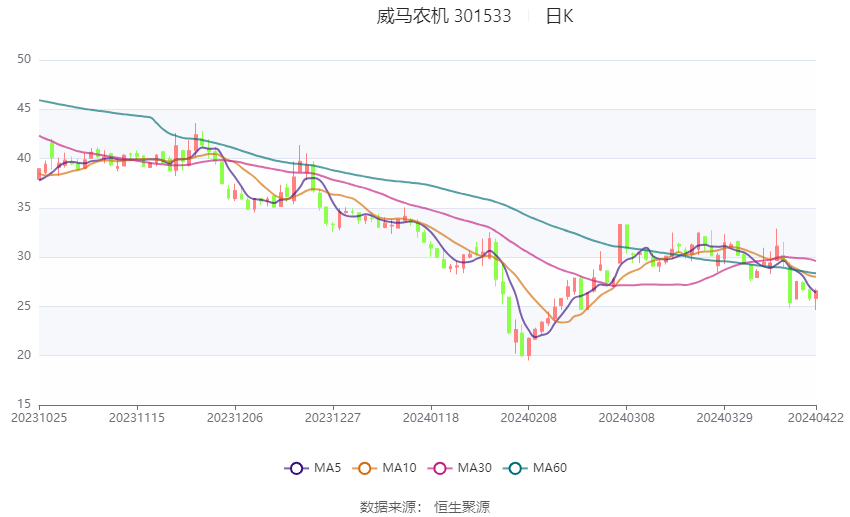
Task: Hide the MA5 line via its label
Action: point(329,468)
